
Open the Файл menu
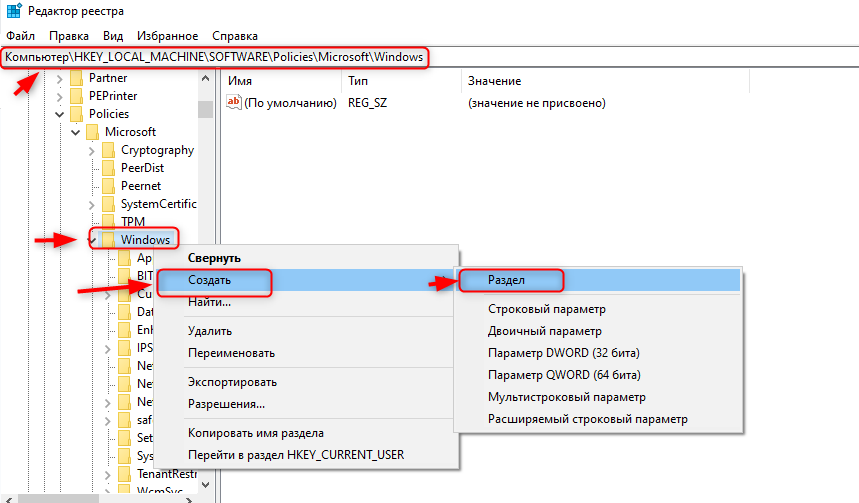pyautogui.click(x=20, y=36)
